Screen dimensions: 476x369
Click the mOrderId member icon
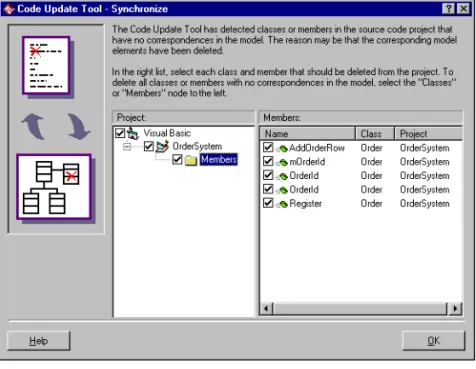(x=282, y=162)
